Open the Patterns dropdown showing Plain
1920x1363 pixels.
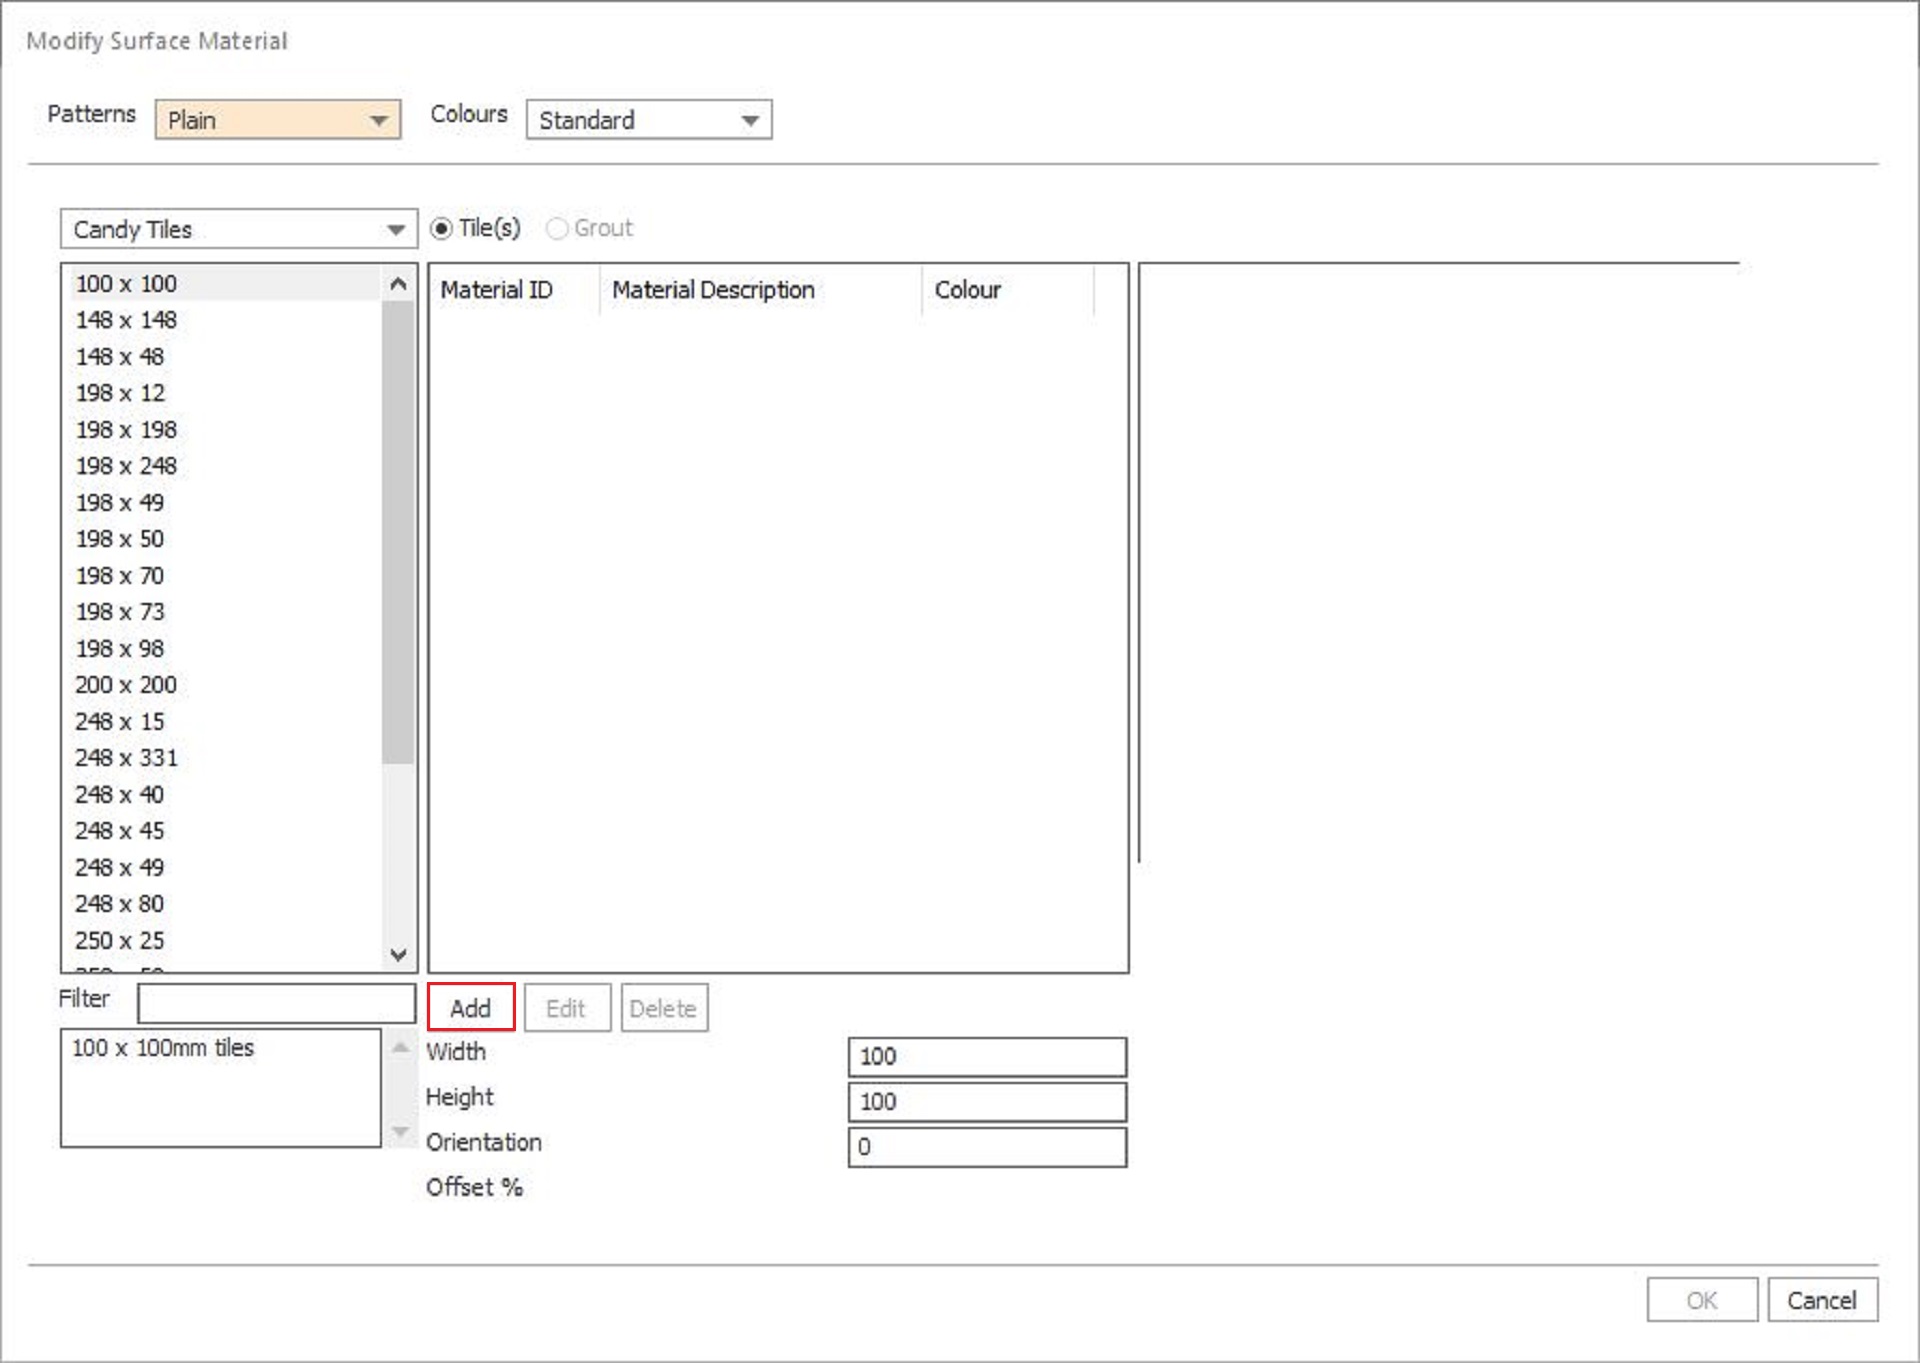pyautogui.click(x=277, y=119)
